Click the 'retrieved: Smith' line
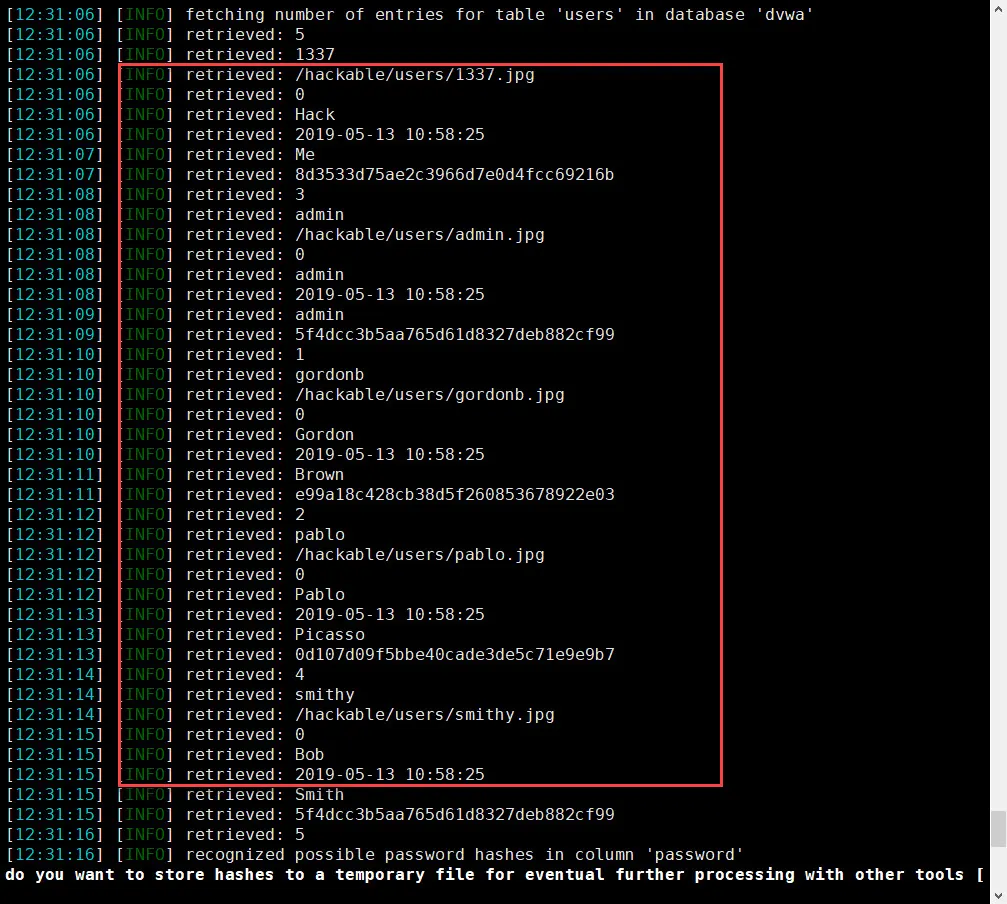Viewport: 1007px width, 904px height. coord(175,794)
